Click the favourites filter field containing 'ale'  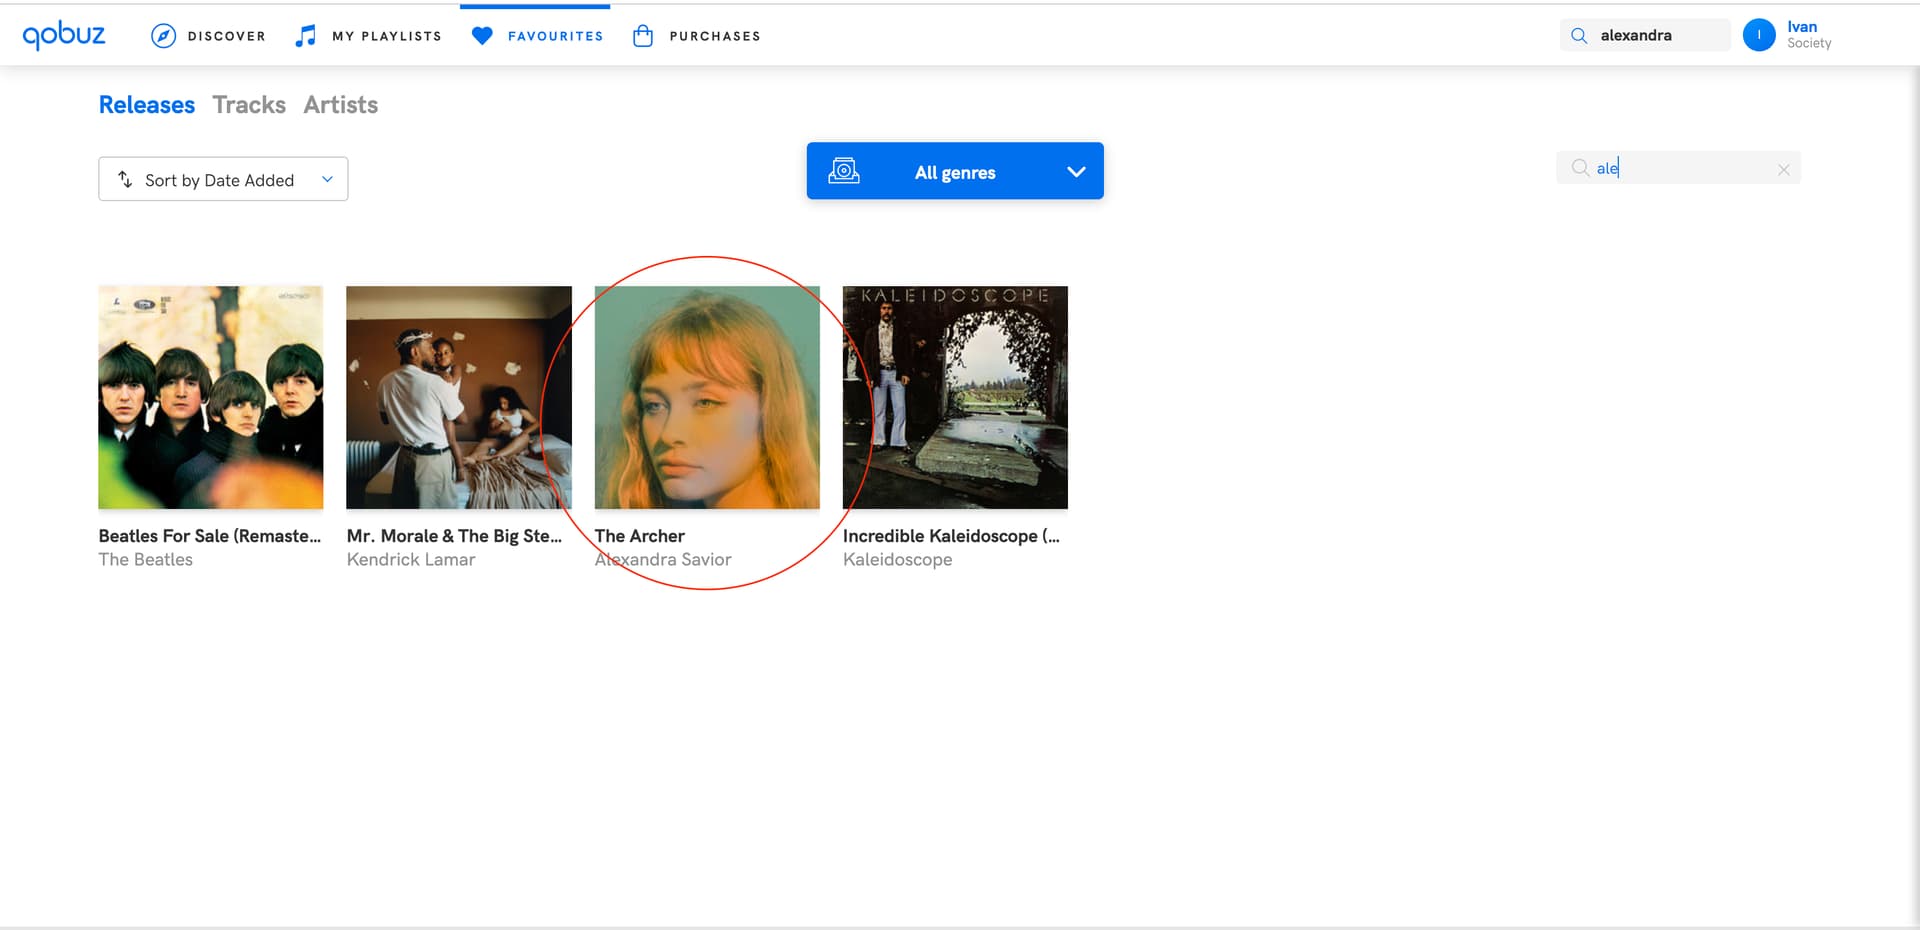point(1680,168)
